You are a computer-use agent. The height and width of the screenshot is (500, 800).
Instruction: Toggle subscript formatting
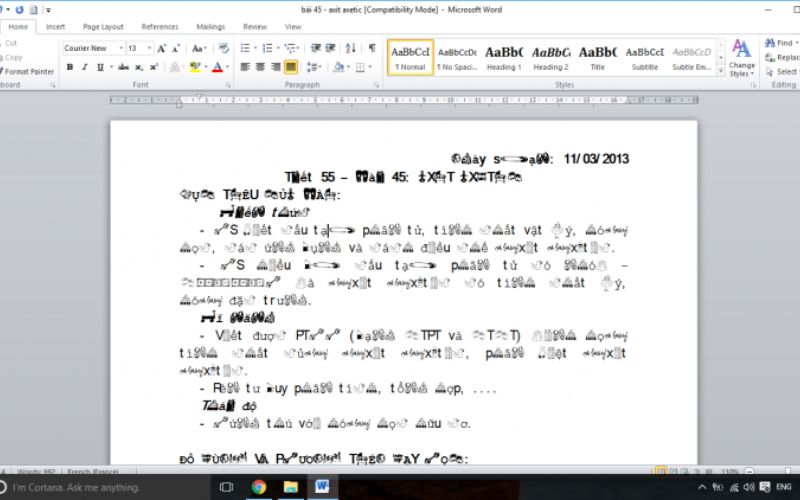pos(138,67)
